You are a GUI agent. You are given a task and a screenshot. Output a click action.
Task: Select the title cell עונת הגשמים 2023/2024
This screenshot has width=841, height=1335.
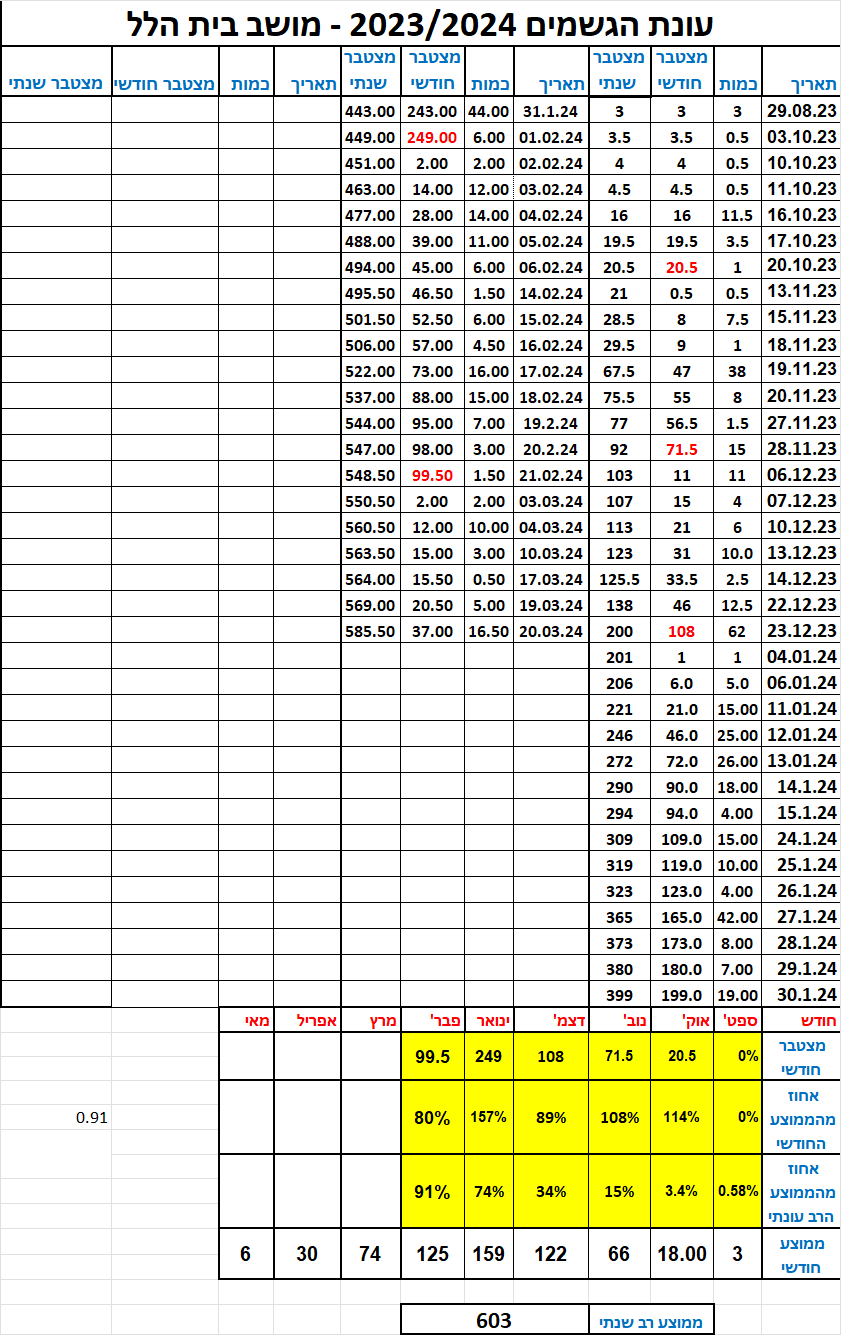pos(420,22)
